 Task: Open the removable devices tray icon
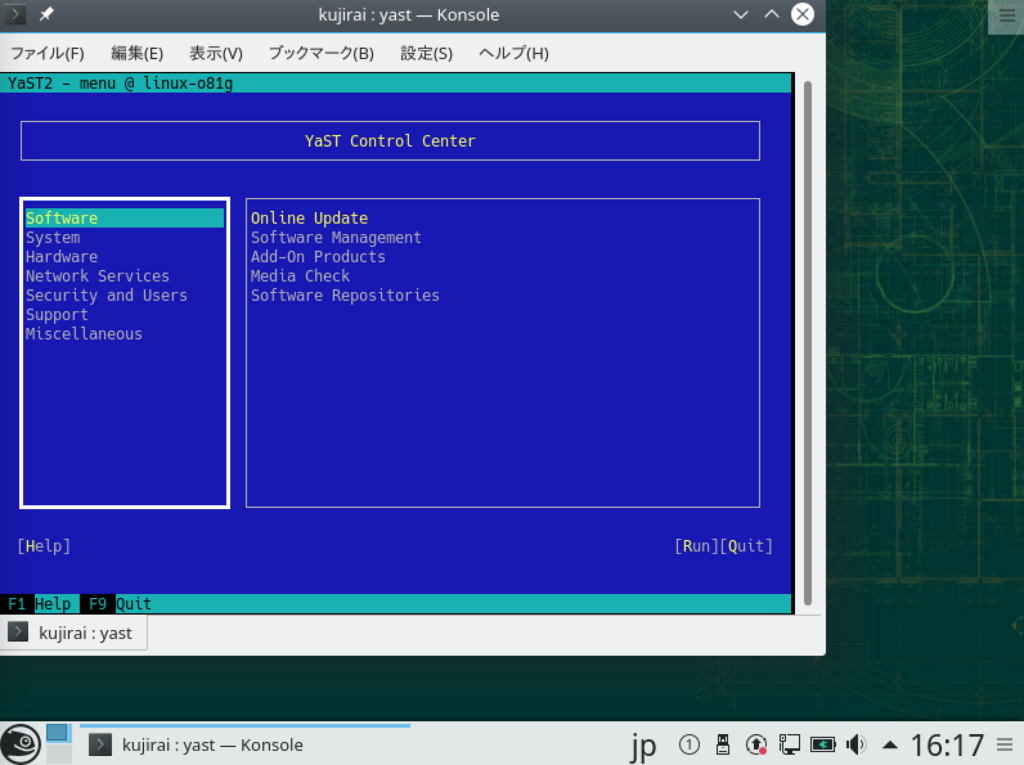click(x=723, y=745)
